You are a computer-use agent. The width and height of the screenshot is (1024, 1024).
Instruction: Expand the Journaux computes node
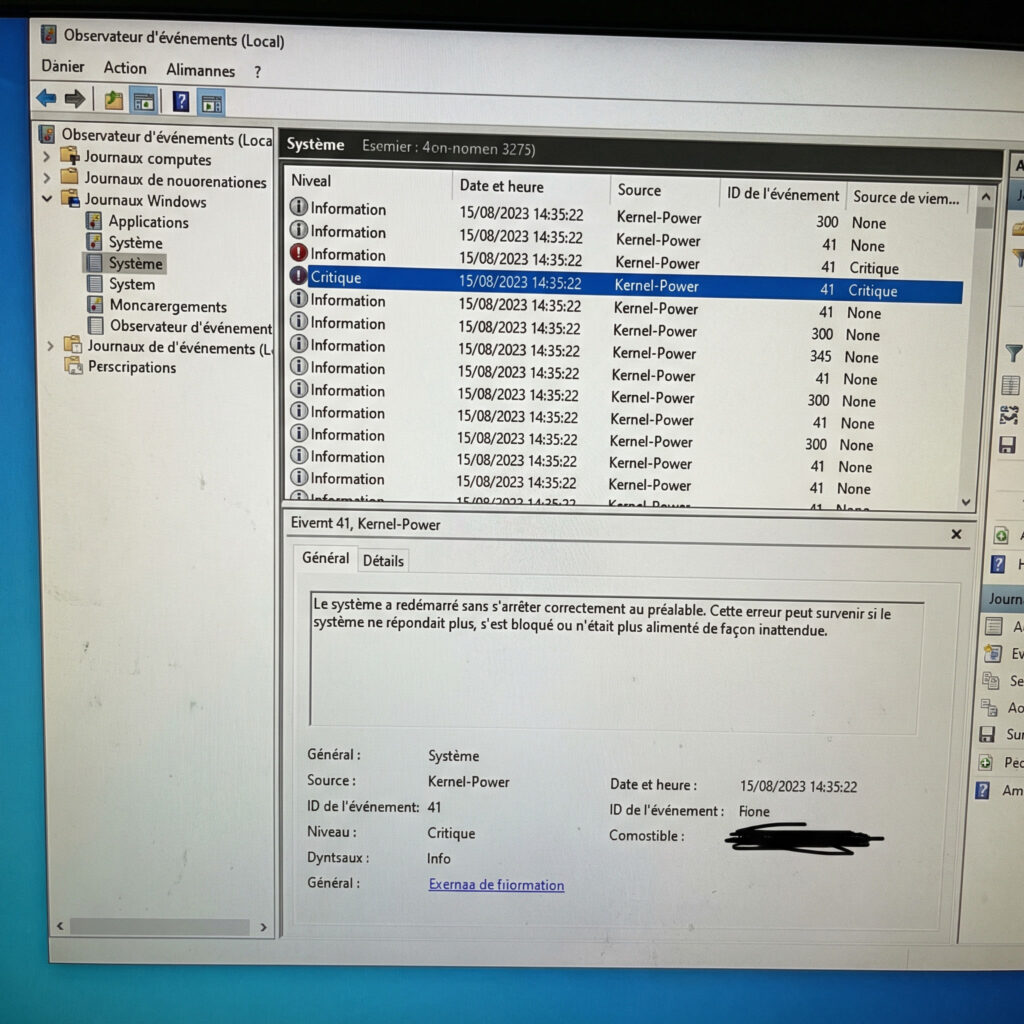[47, 159]
